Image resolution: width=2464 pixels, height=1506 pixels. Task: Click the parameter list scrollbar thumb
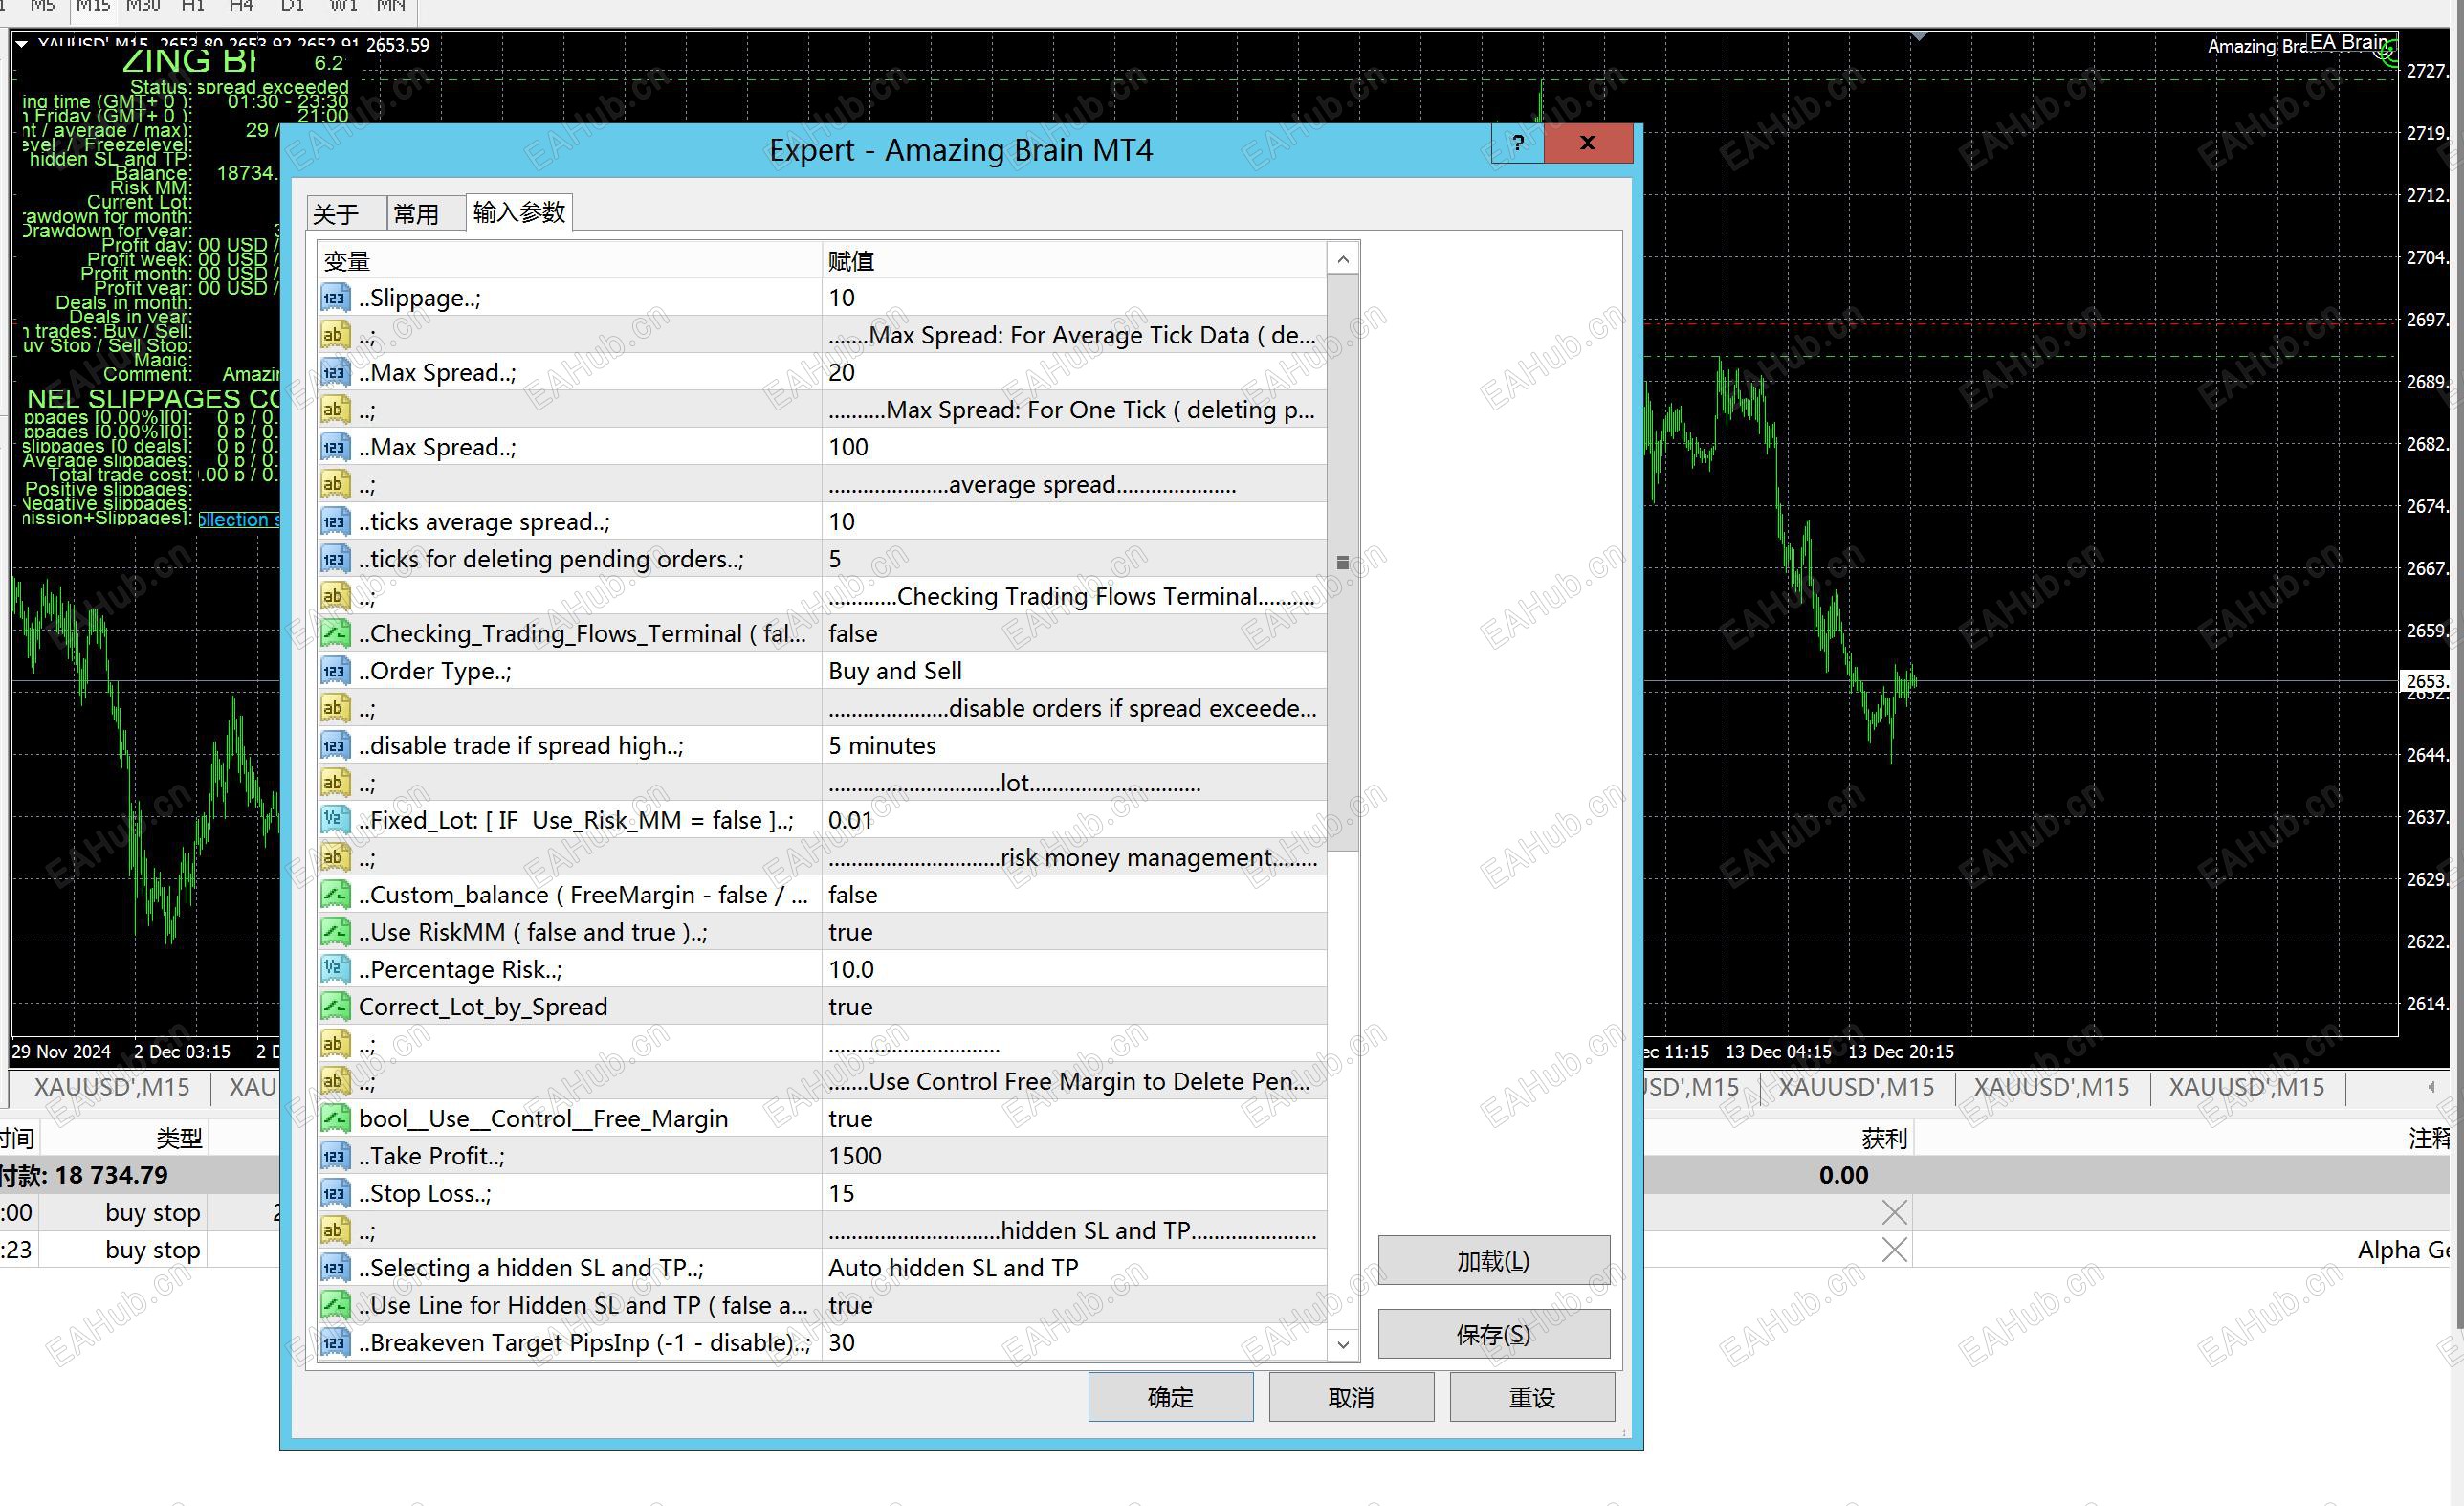click(1343, 563)
